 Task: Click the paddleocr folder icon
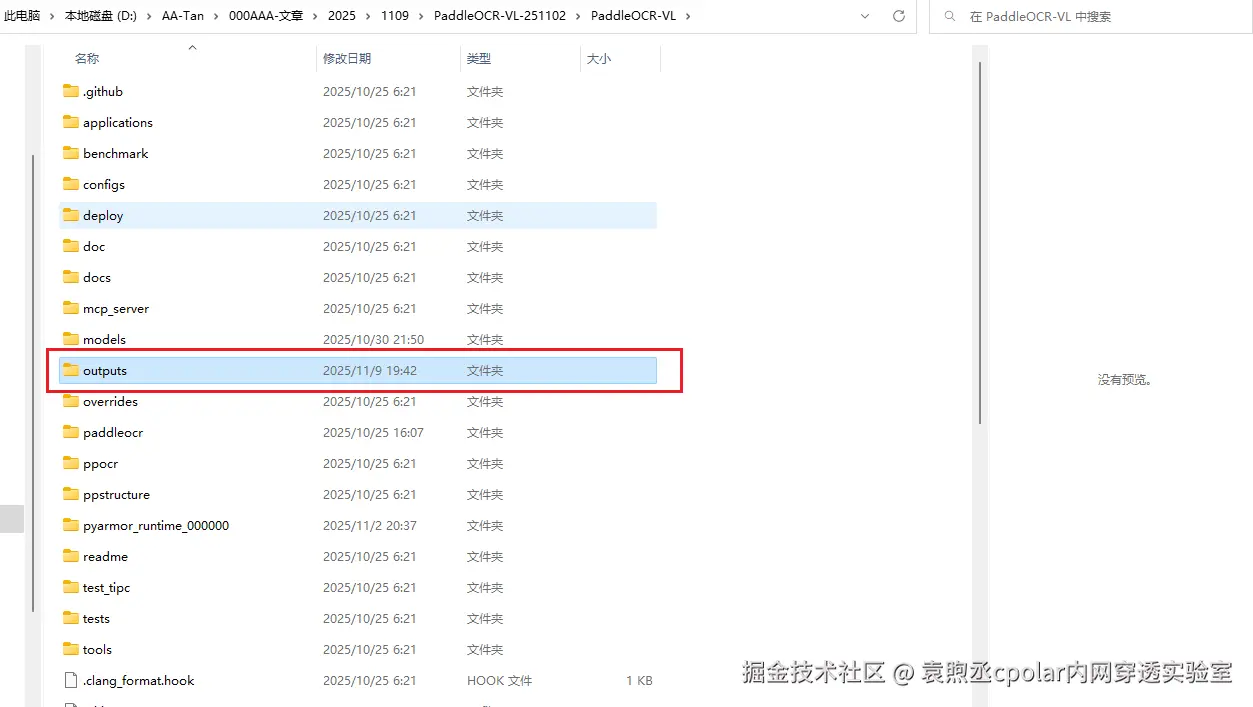[x=70, y=432]
